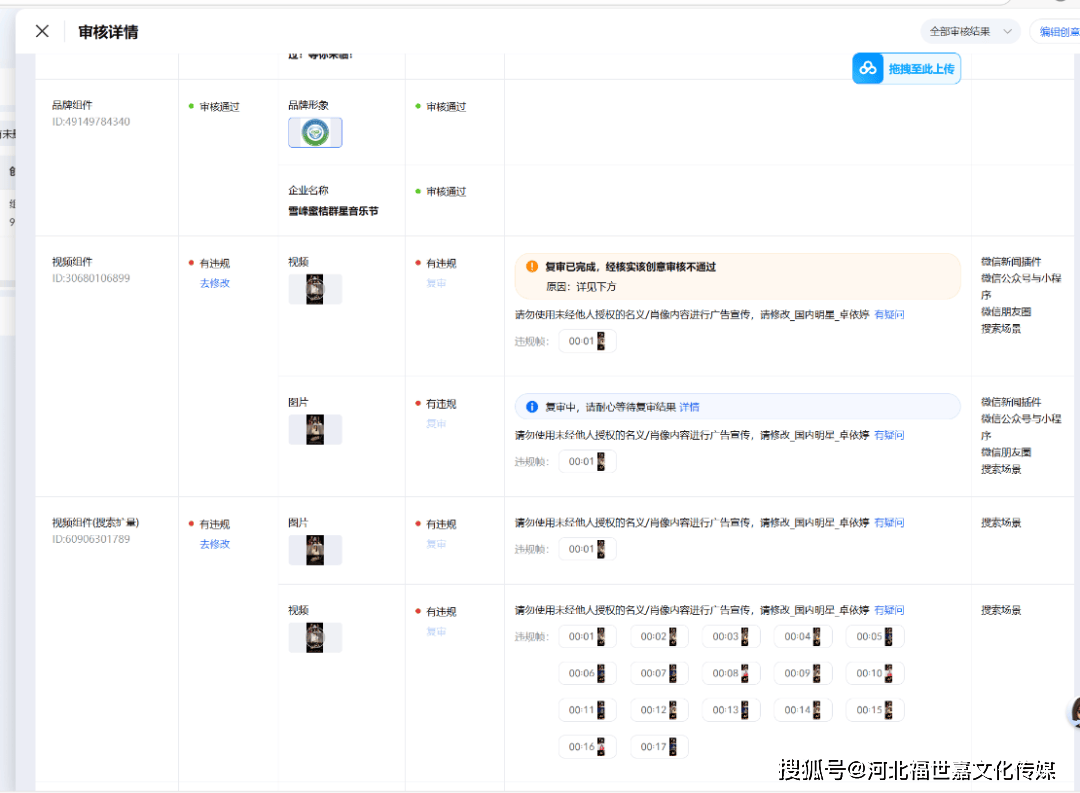Screen dimensions: 1080x793
Task: Click the 编辑创意 button at top right
Action: point(1057,31)
